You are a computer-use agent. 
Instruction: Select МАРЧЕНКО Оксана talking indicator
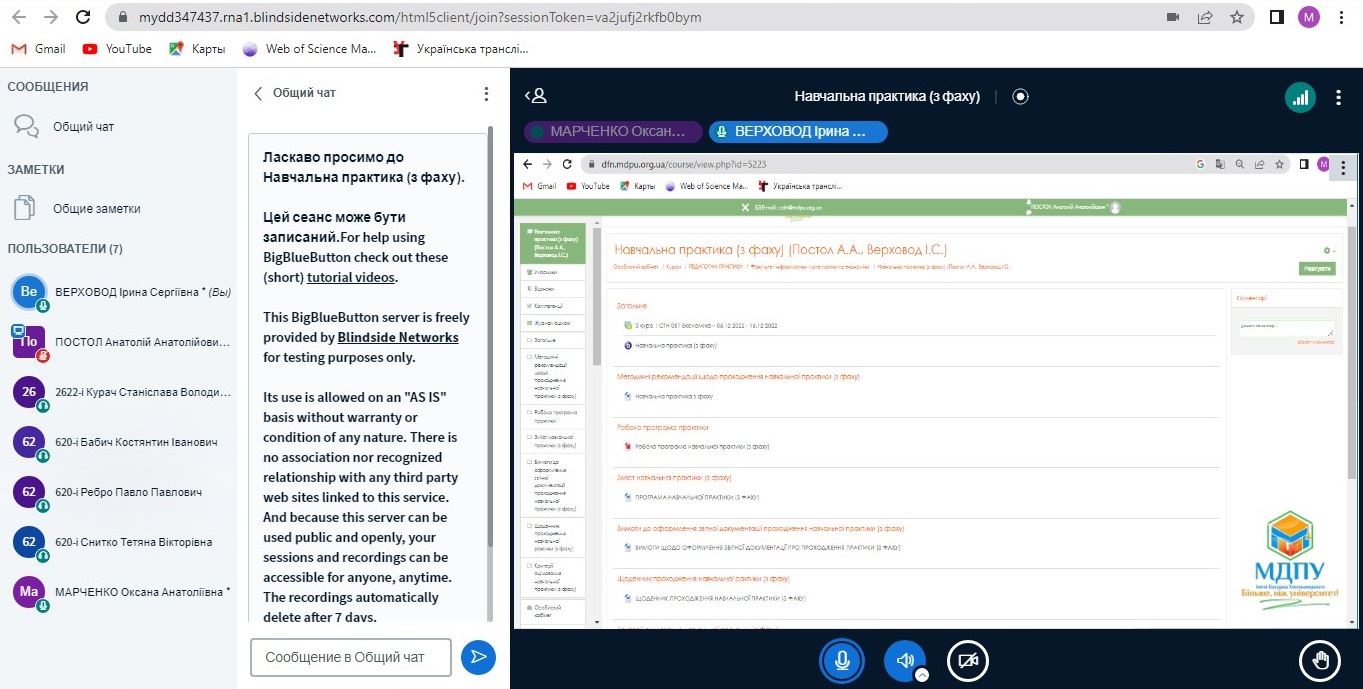(x=612, y=132)
